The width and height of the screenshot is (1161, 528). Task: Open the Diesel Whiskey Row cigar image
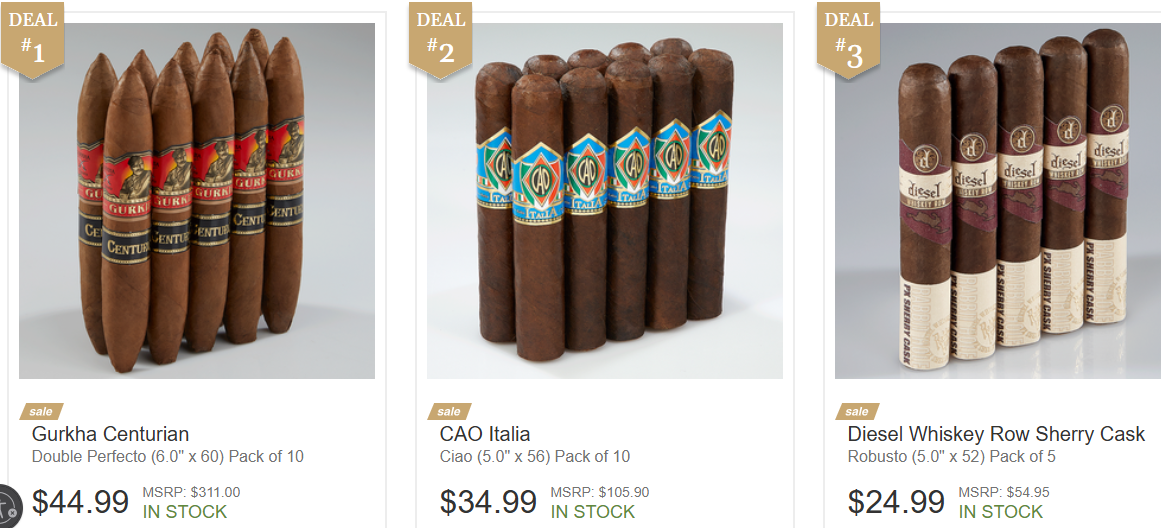point(998,201)
